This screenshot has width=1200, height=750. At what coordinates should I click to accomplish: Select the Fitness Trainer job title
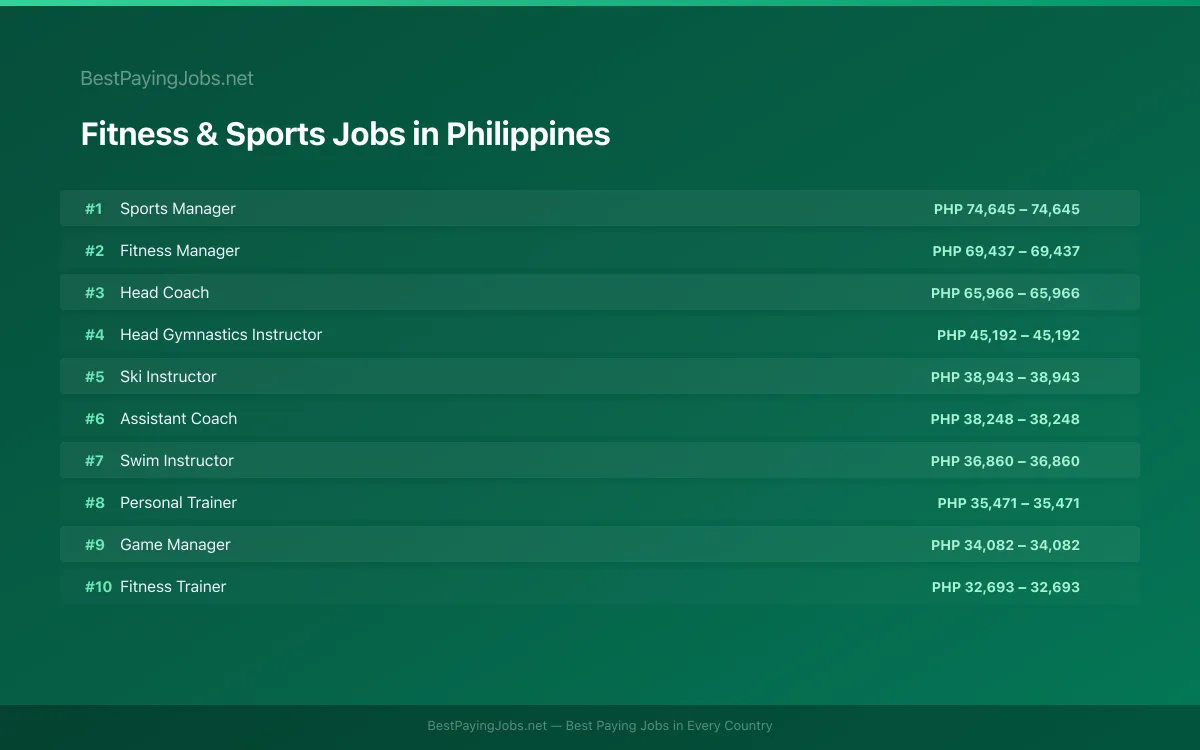(173, 587)
